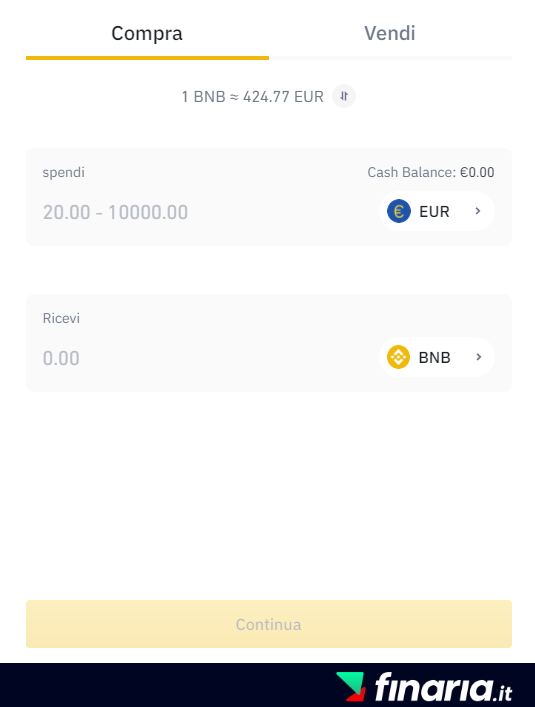Click the spendi label
Screen dimensions: 535x707
[x=64, y=172]
